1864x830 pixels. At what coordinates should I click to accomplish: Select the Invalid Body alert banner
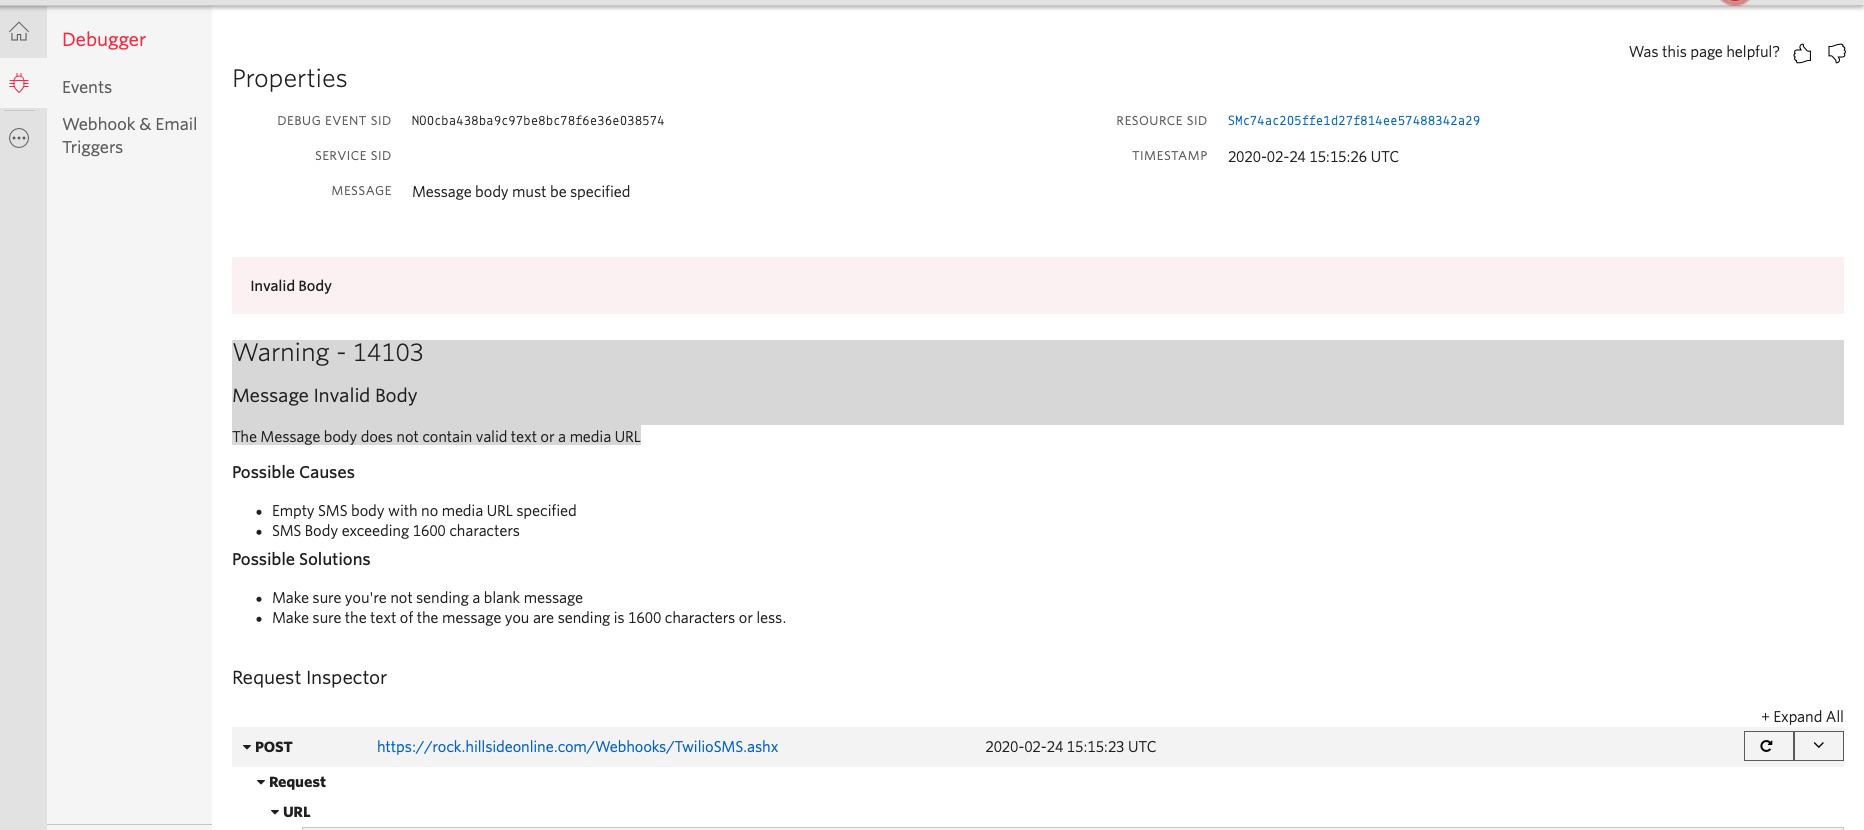pos(1037,286)
